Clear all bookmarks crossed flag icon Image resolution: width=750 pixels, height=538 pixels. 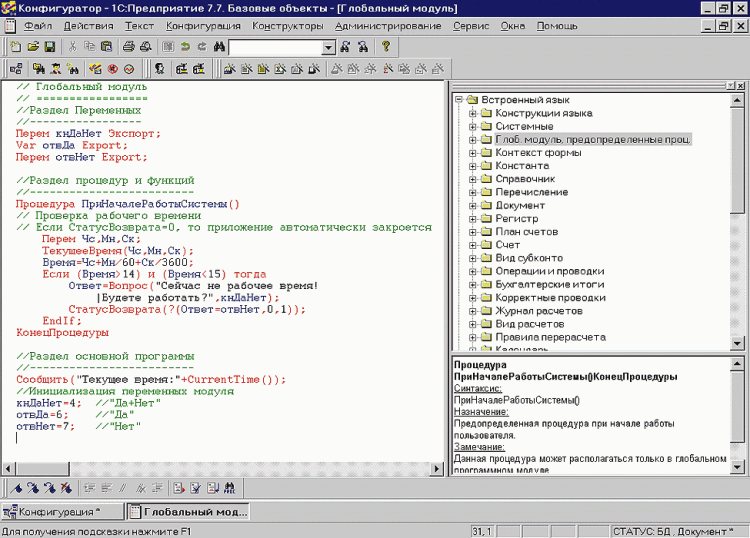tap(66, 488)
